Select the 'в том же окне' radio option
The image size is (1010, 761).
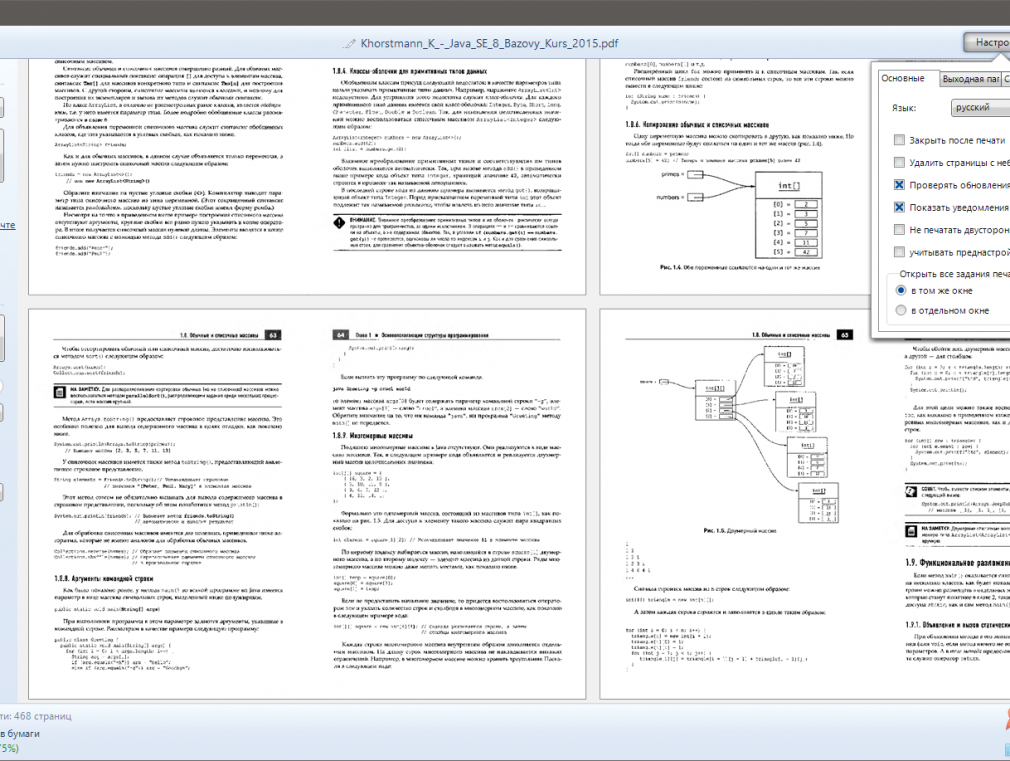tap(901, 291)
